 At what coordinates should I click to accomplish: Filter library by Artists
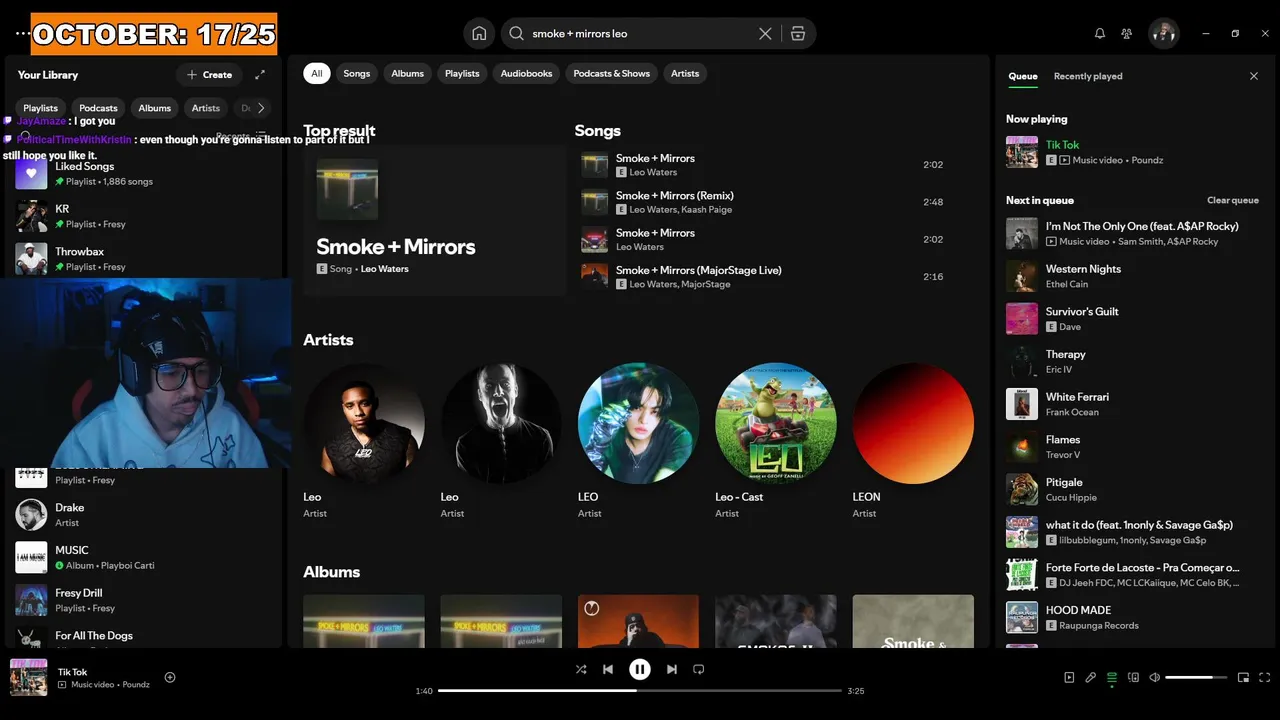(x=206, y=108)
